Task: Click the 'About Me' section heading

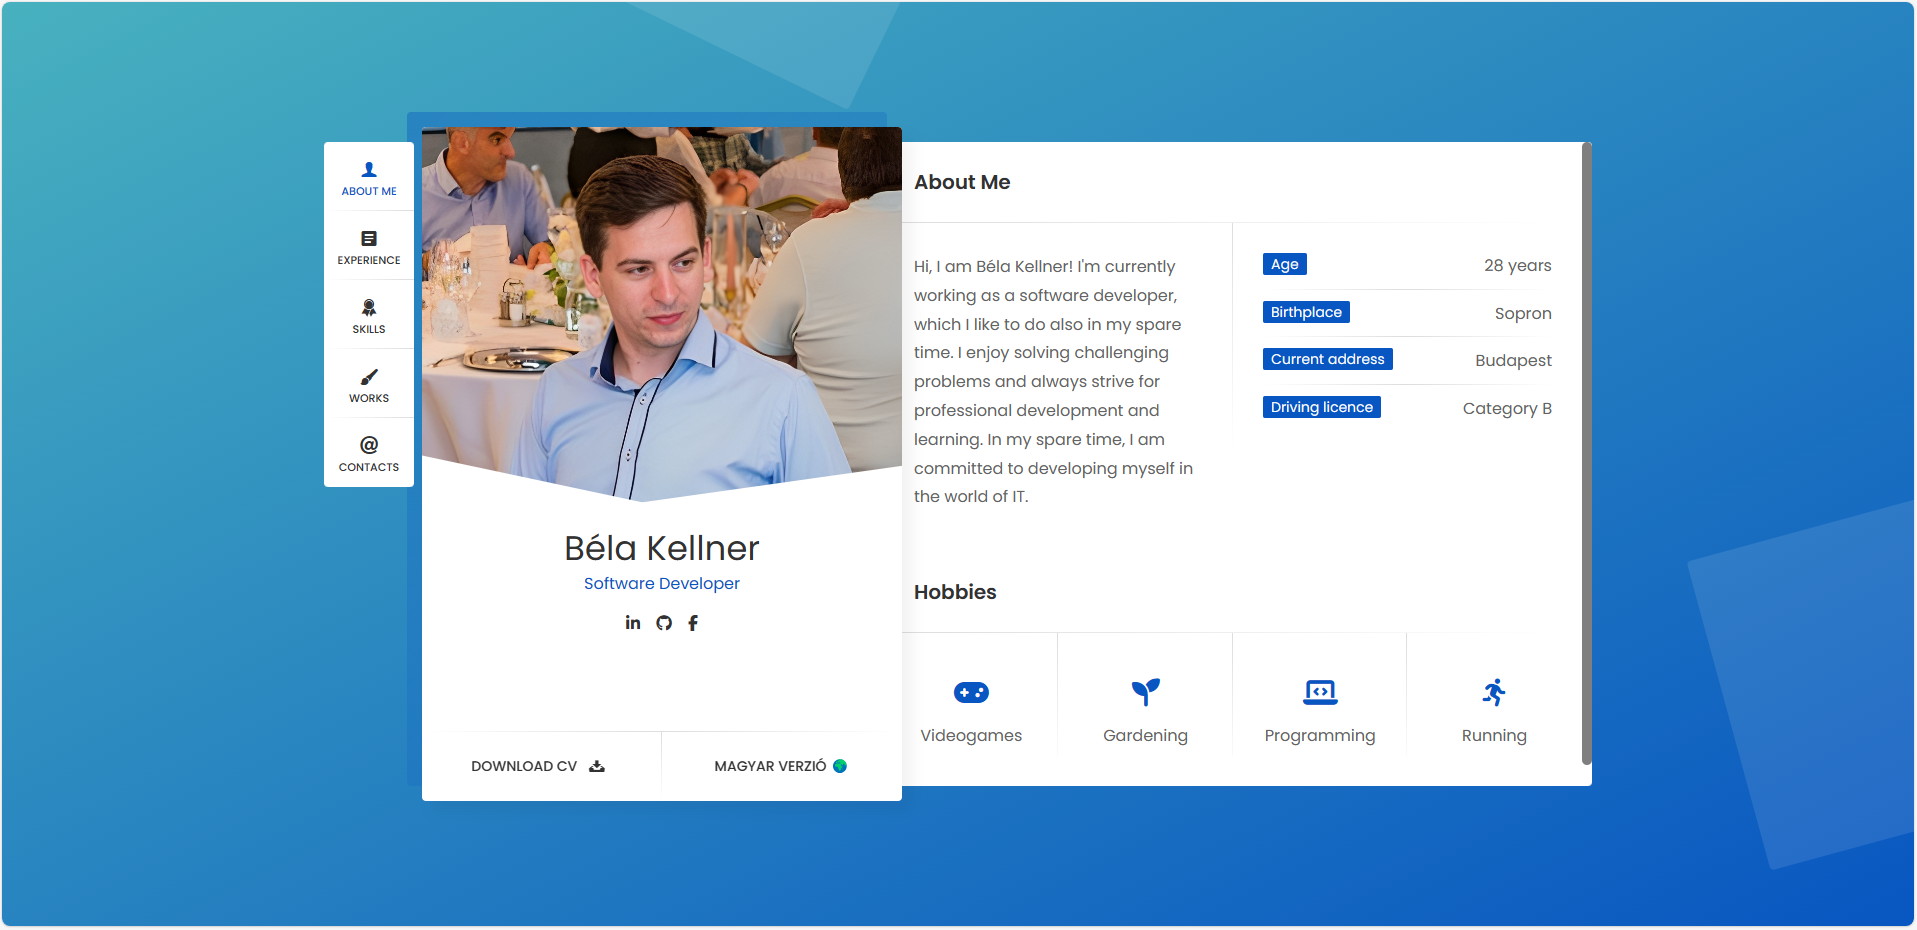Action: 962,182
